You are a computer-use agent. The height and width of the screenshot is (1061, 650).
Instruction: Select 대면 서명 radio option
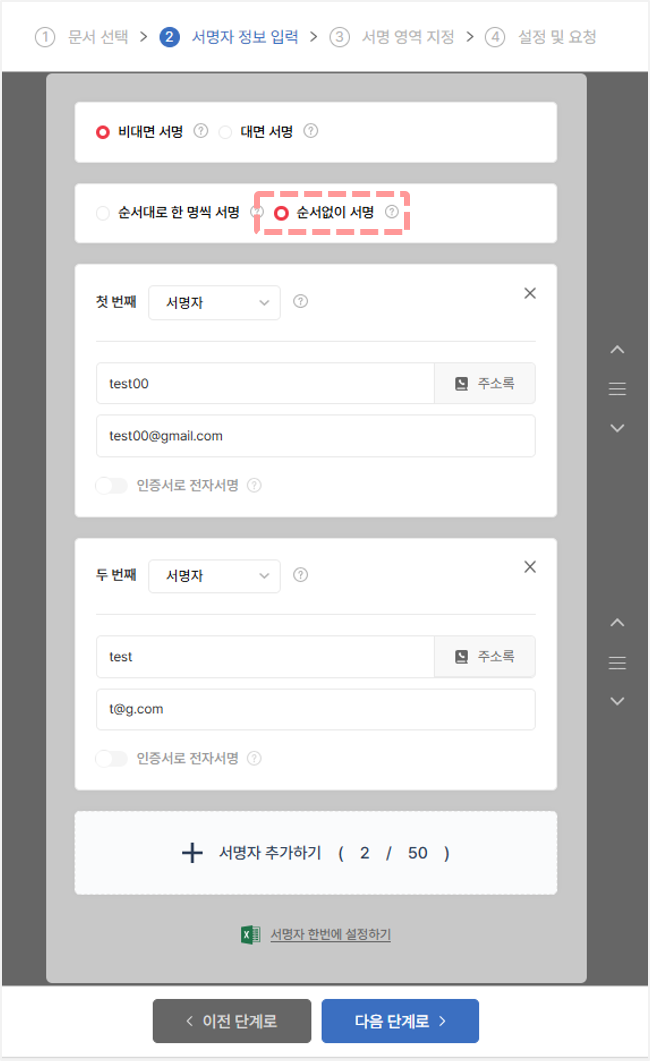click(x=225, y=132)
